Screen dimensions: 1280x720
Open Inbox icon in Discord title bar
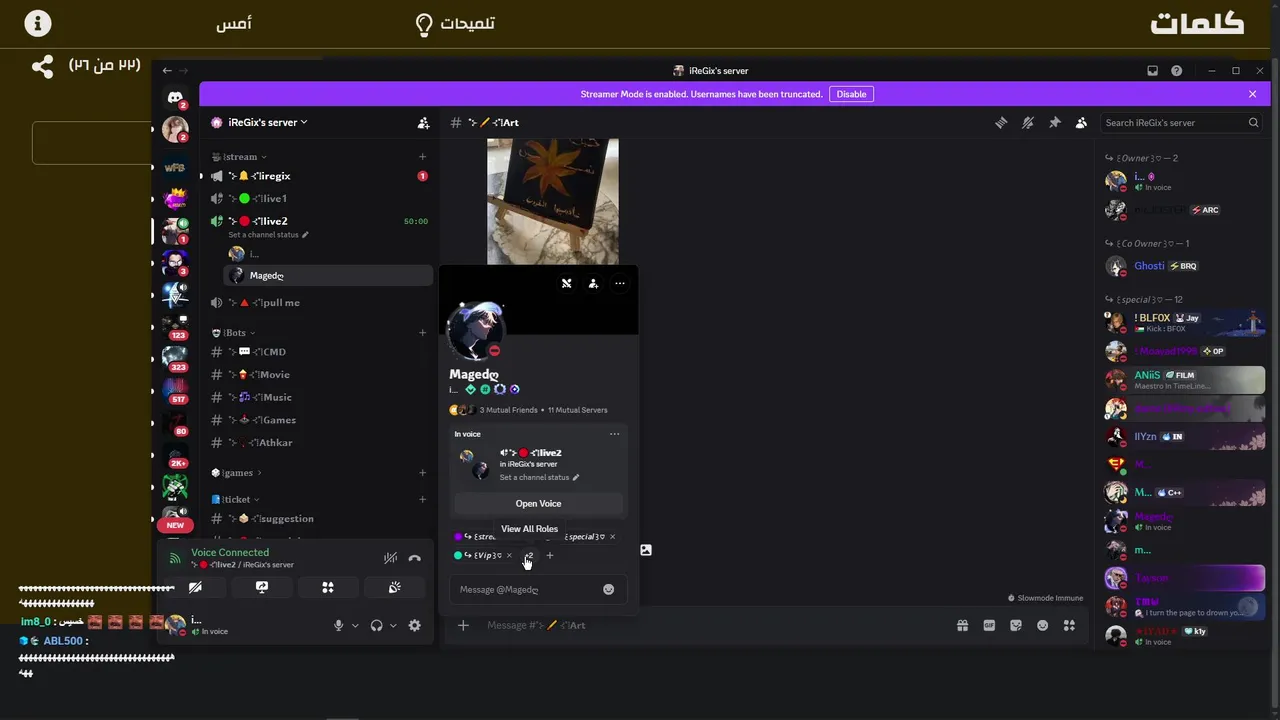[x=1152, y=71]
